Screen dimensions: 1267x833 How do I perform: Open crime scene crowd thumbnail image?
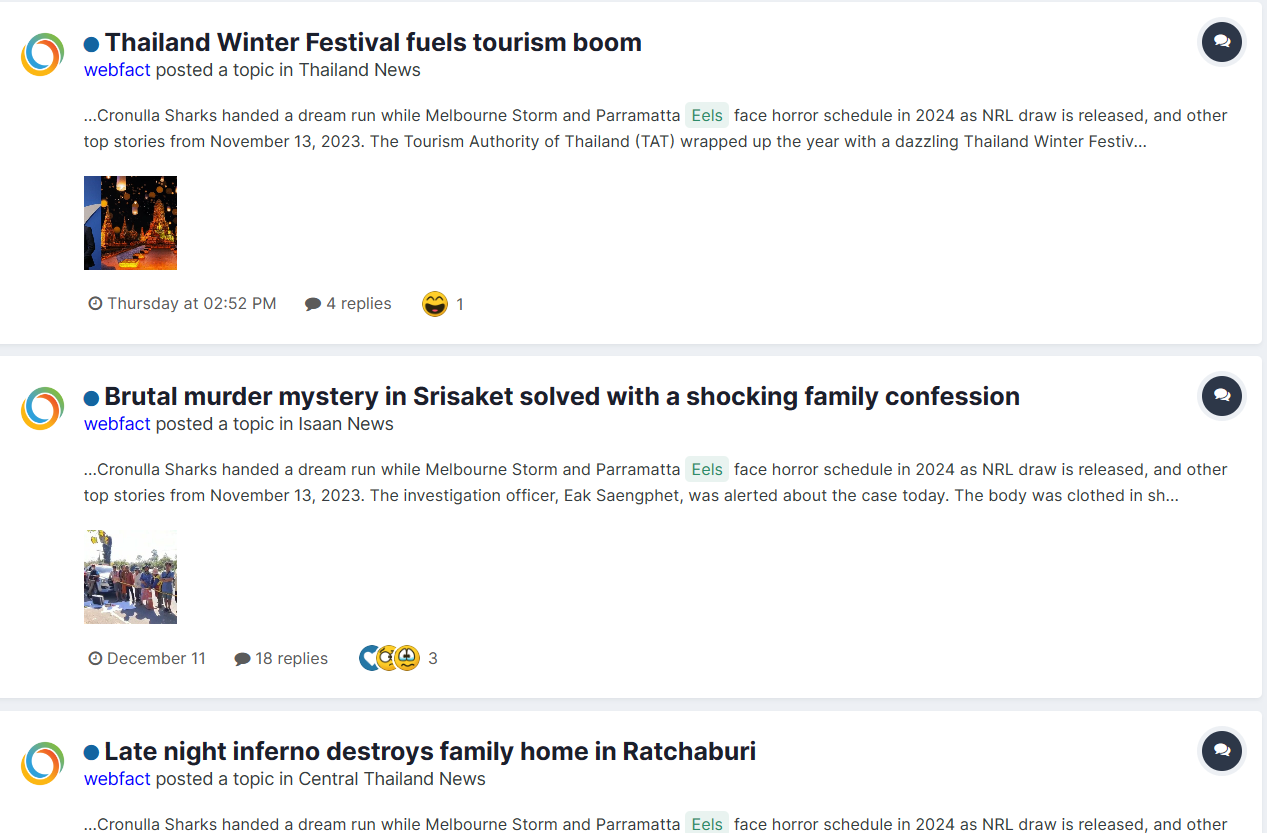coord(130,577)
